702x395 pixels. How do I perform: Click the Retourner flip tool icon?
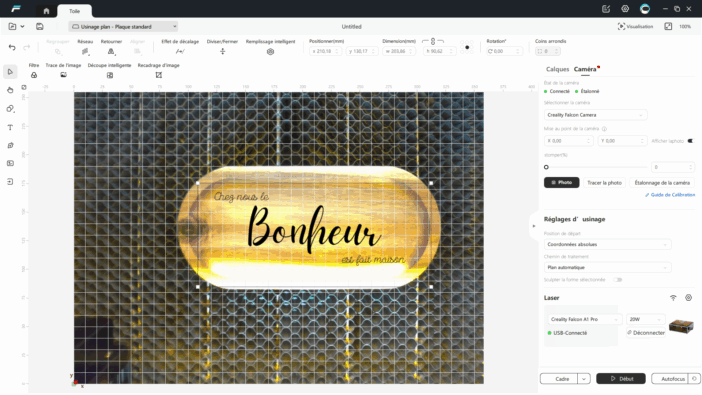(x=111, y=52)
